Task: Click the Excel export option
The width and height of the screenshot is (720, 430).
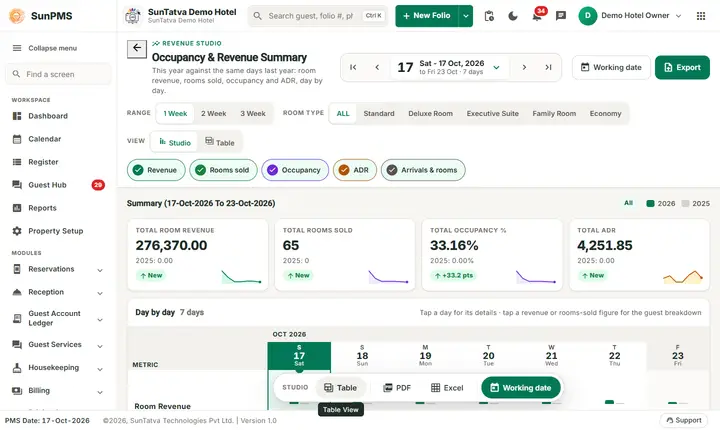Action: pyautogui.click(x=447, y=388)
